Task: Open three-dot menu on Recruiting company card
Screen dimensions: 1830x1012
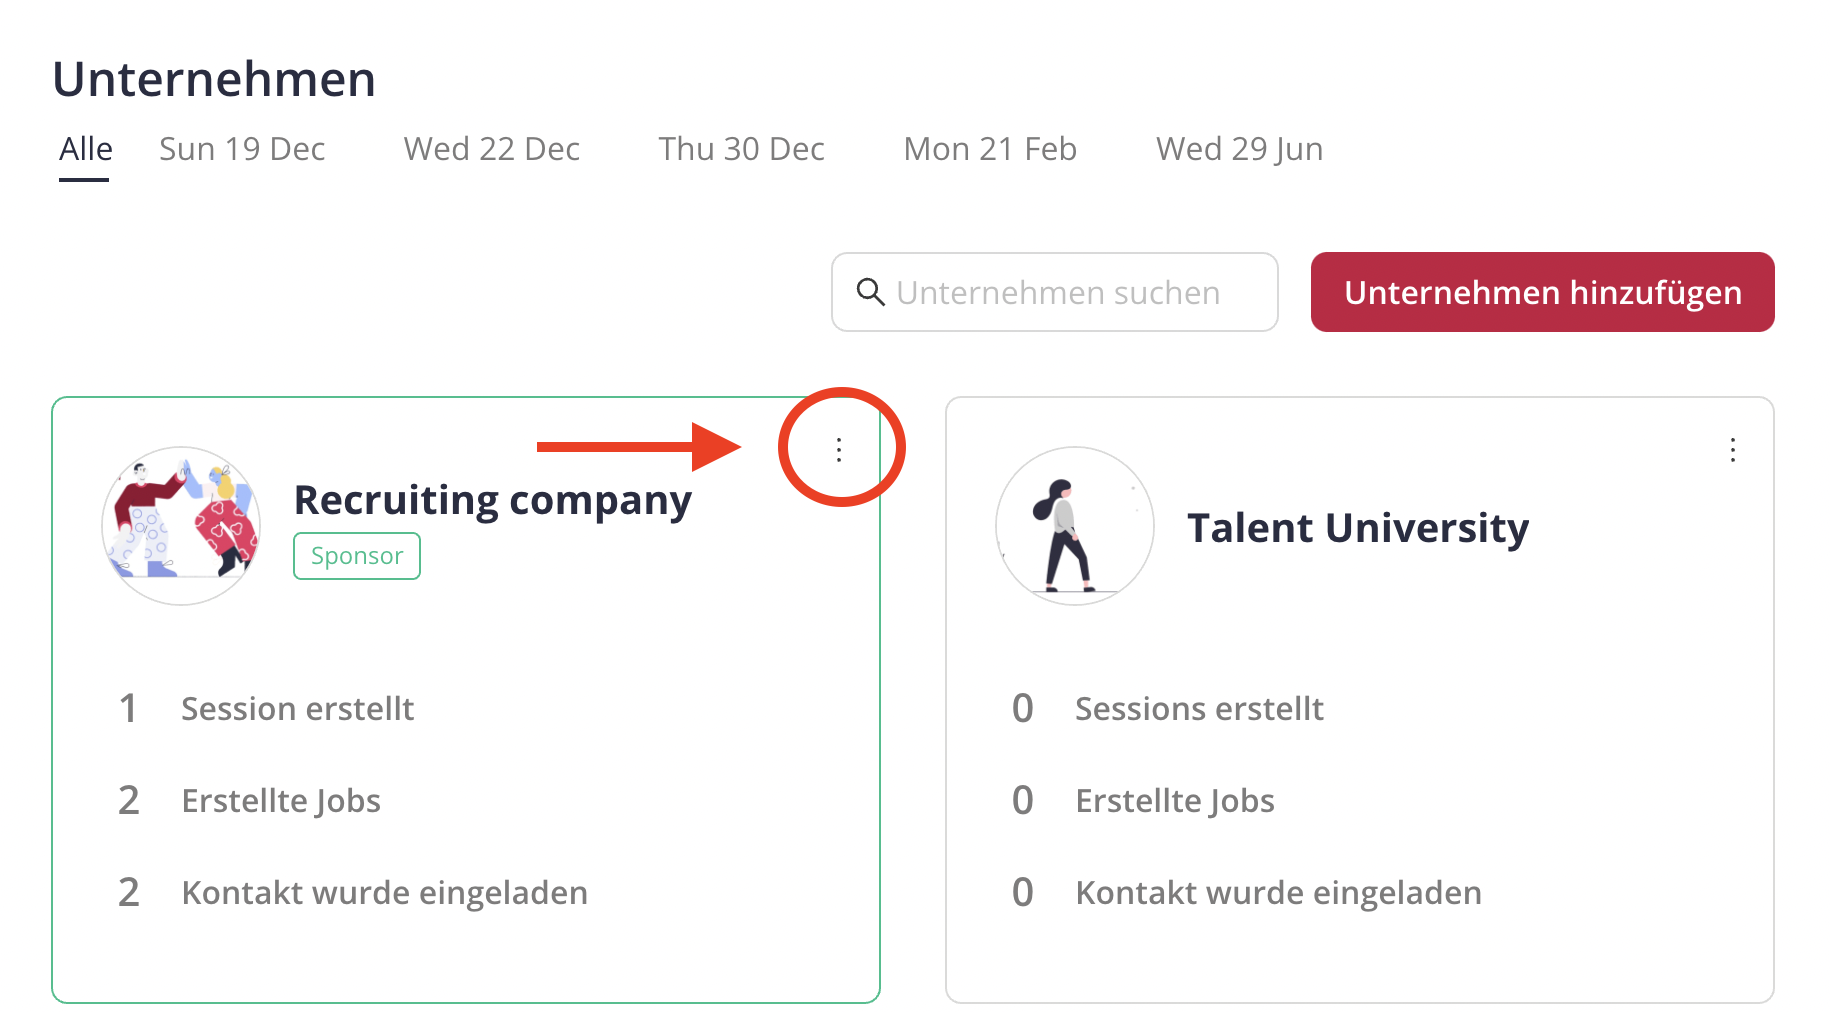Action: [839, 450]
